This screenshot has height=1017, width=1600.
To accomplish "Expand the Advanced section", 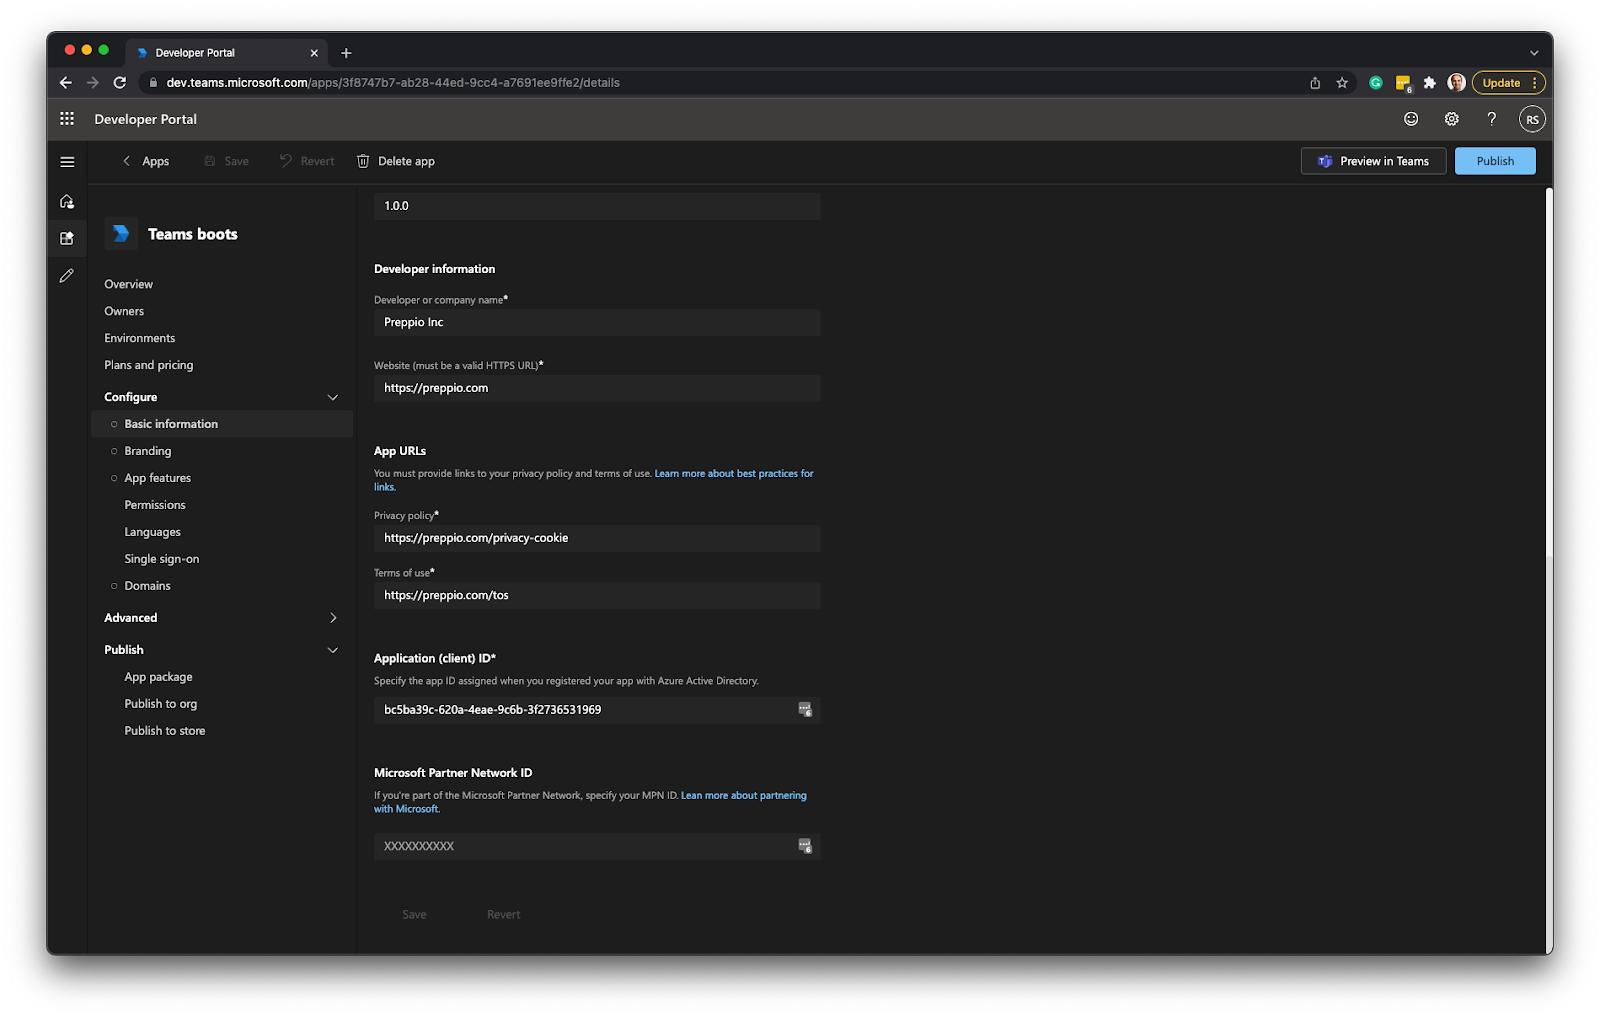I will click(x=333, y=618).
